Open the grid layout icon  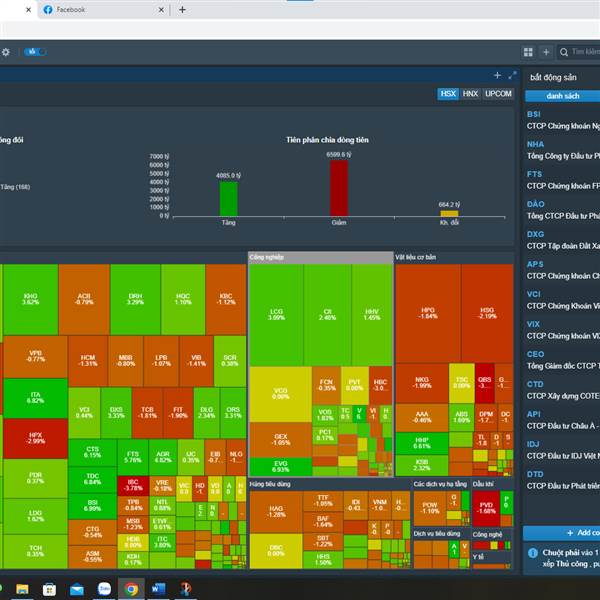coord(528,52)
